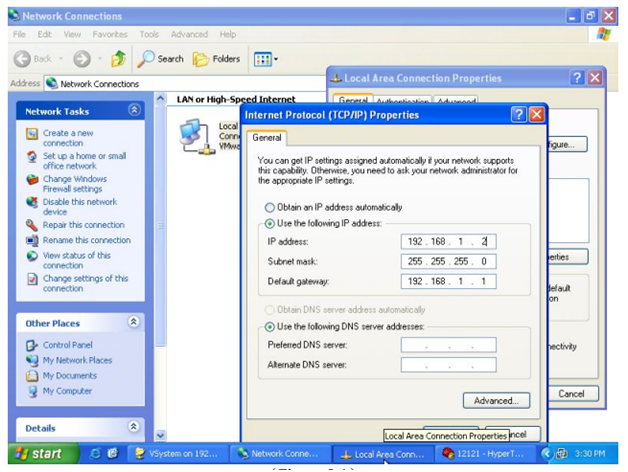
Task: Open Search from the toolbar
Action: [x=161, y=59]
